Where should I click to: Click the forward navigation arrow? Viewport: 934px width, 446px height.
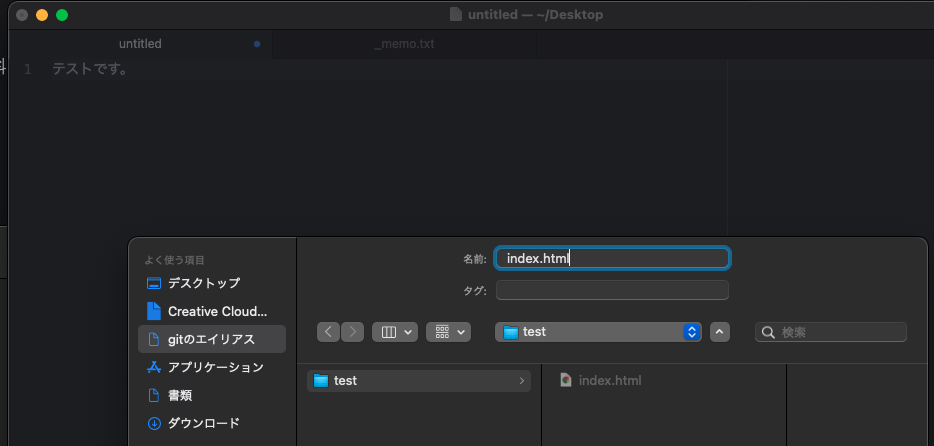click(x=353, y=332)
